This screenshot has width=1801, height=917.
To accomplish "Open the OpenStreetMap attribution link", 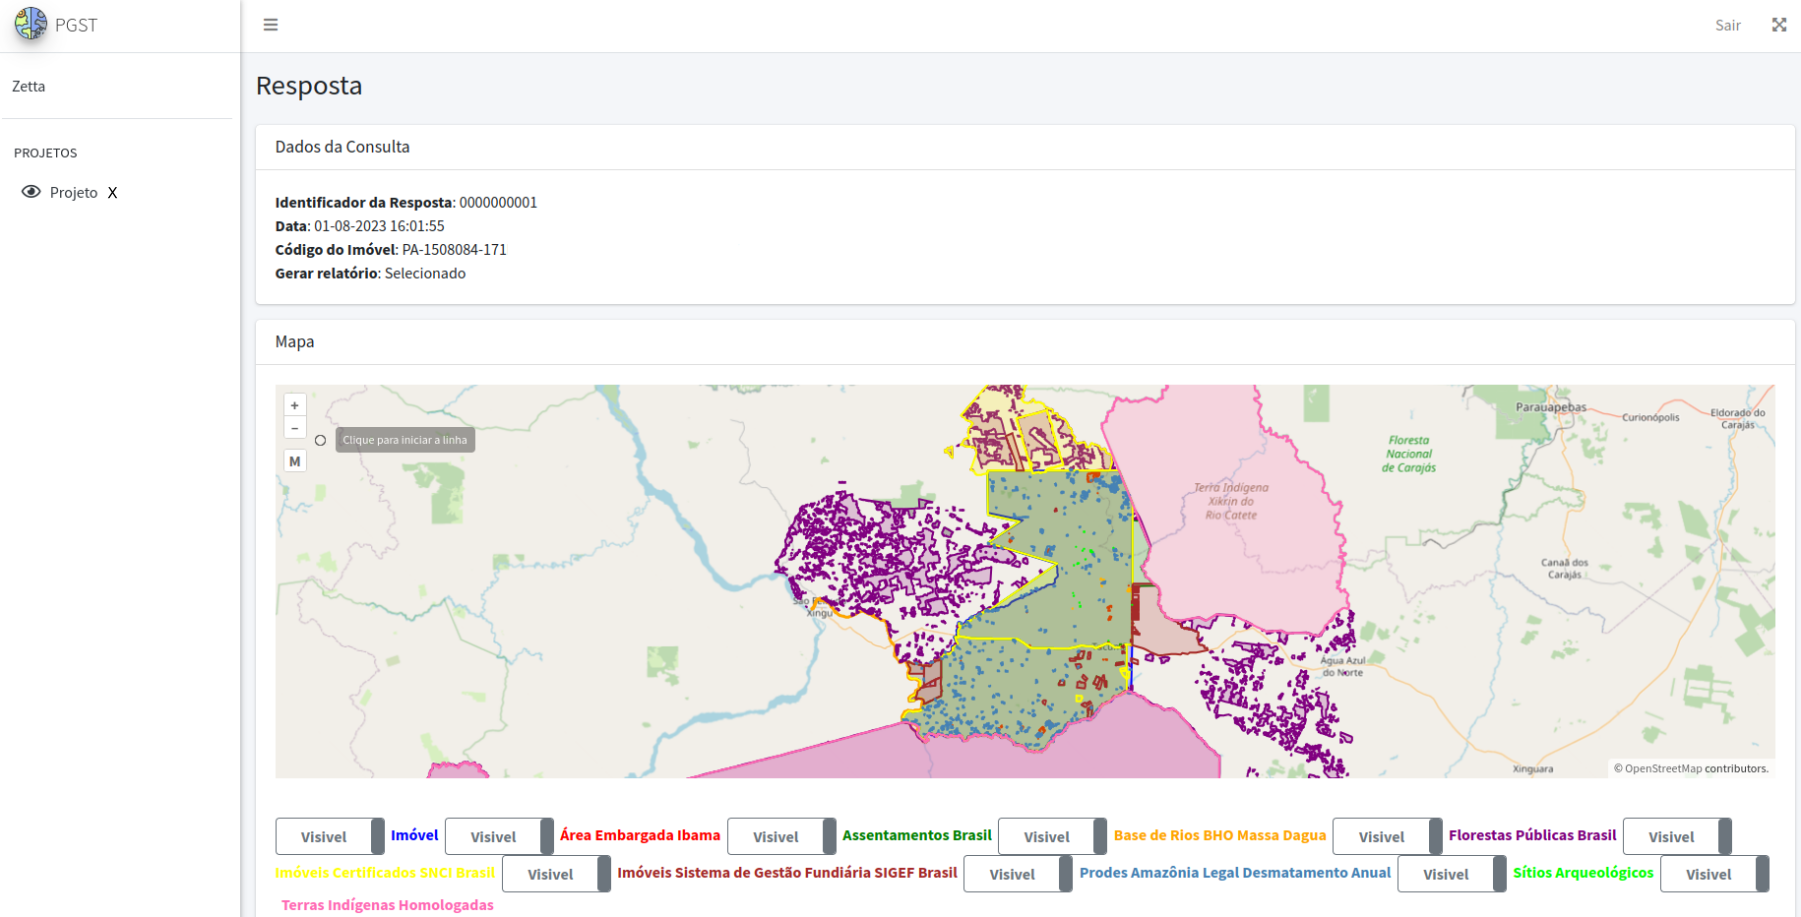I will click(1662, 769).
